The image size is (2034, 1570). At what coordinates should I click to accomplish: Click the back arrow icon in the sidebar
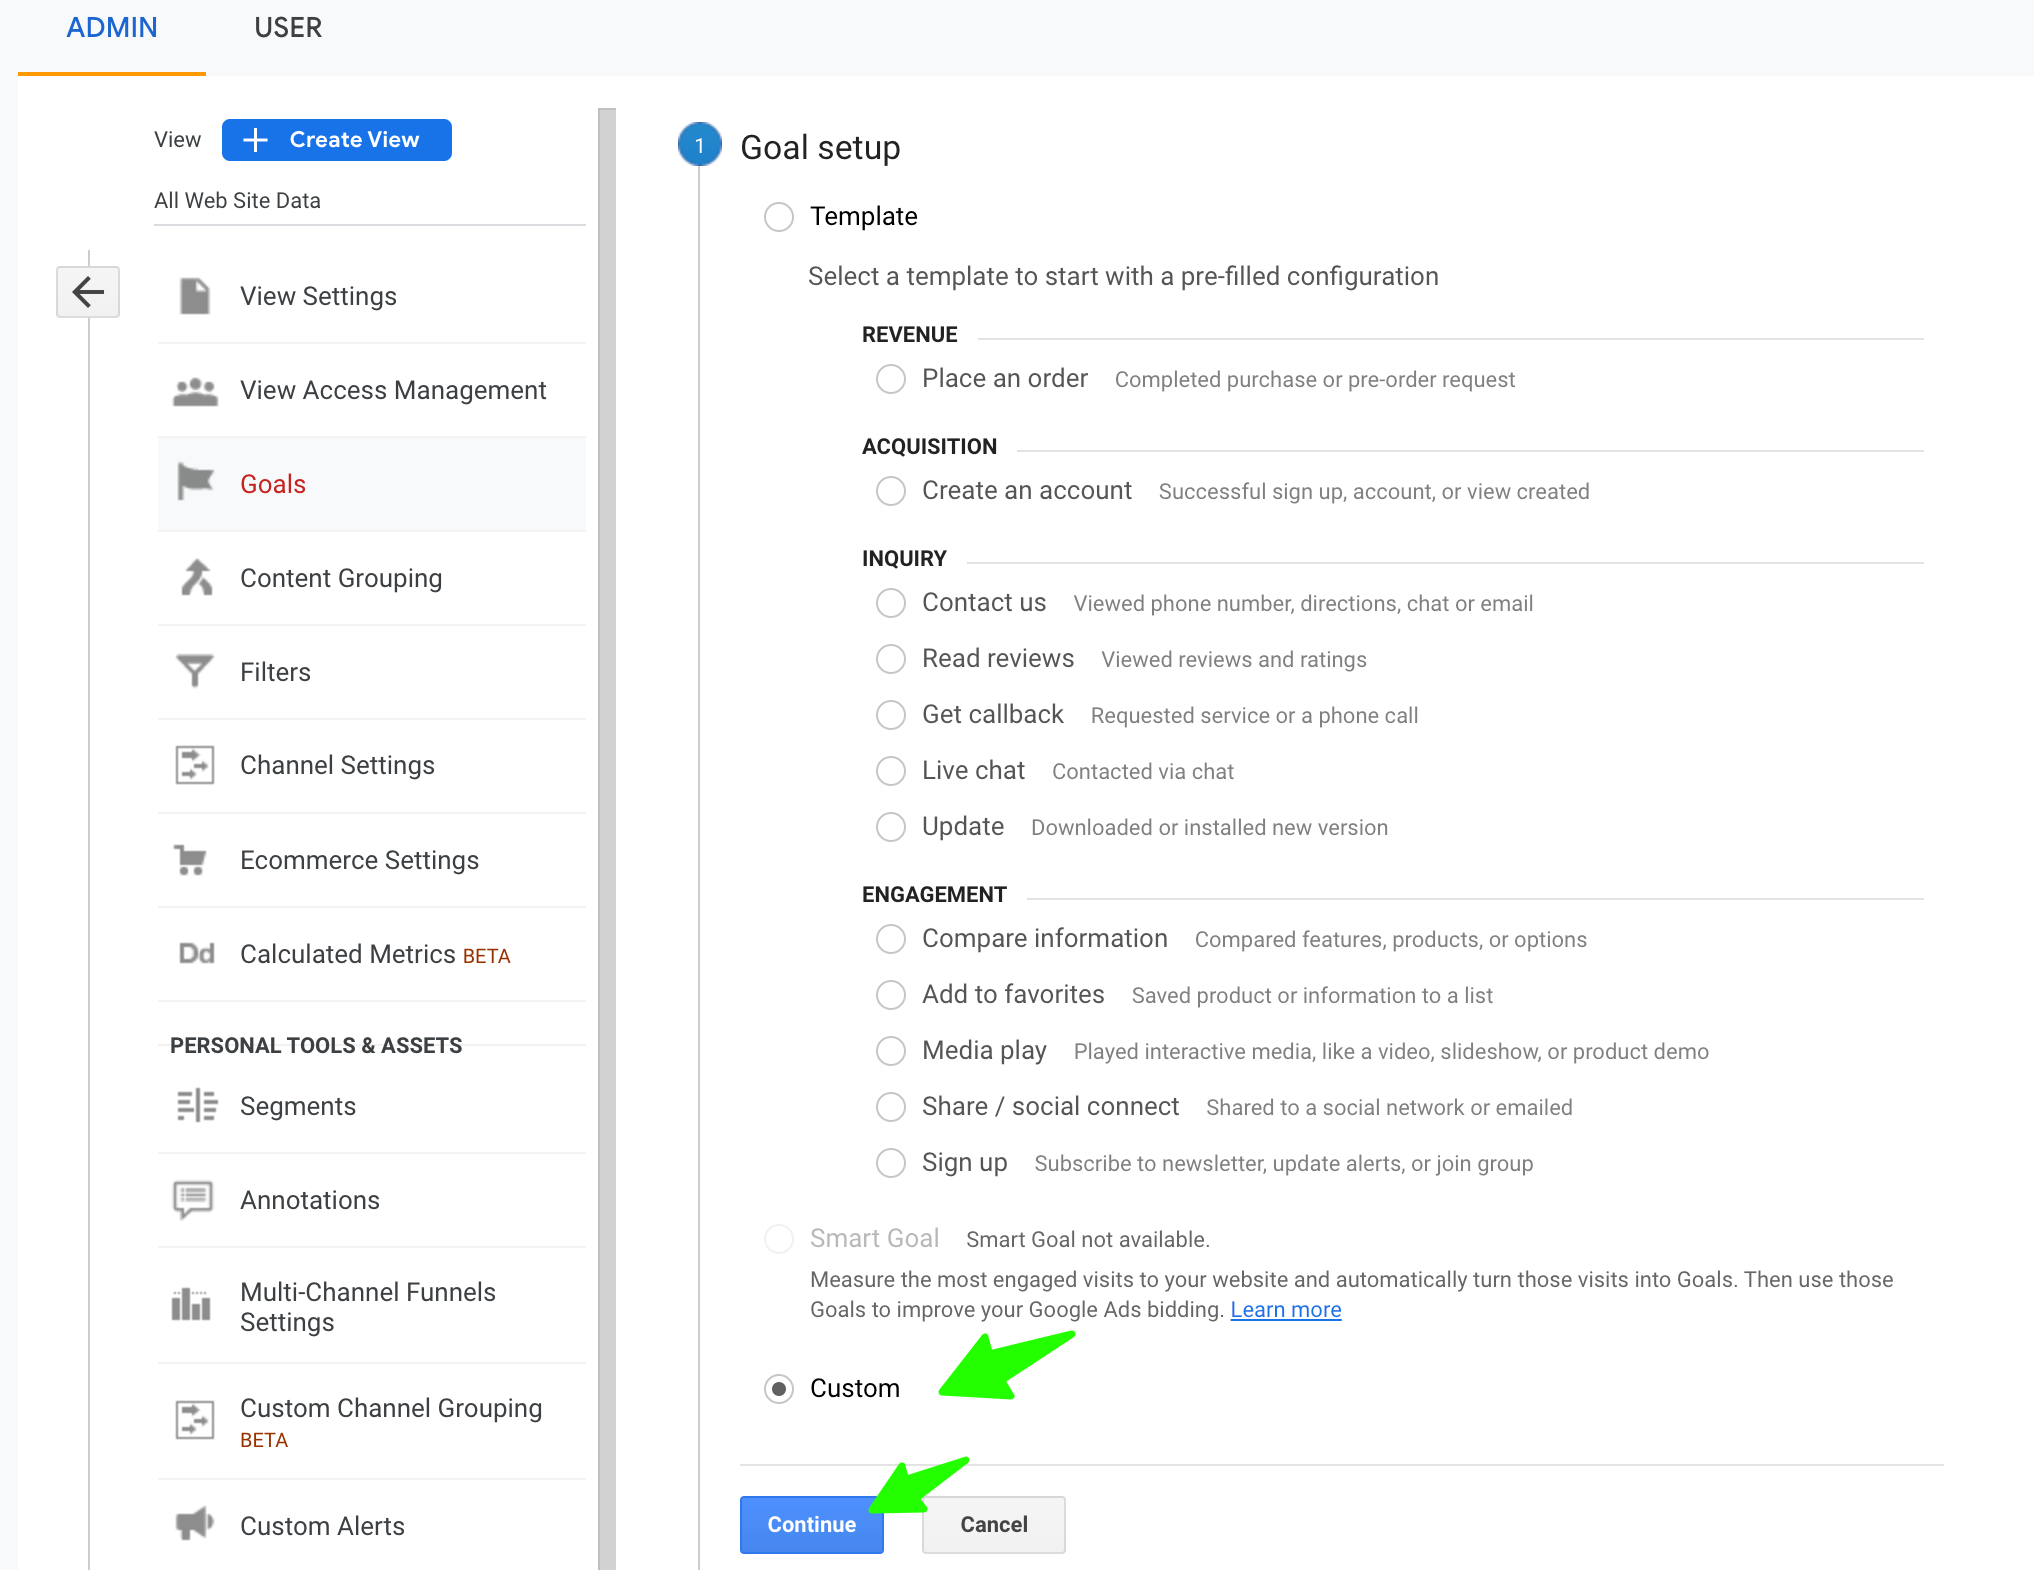88,292
